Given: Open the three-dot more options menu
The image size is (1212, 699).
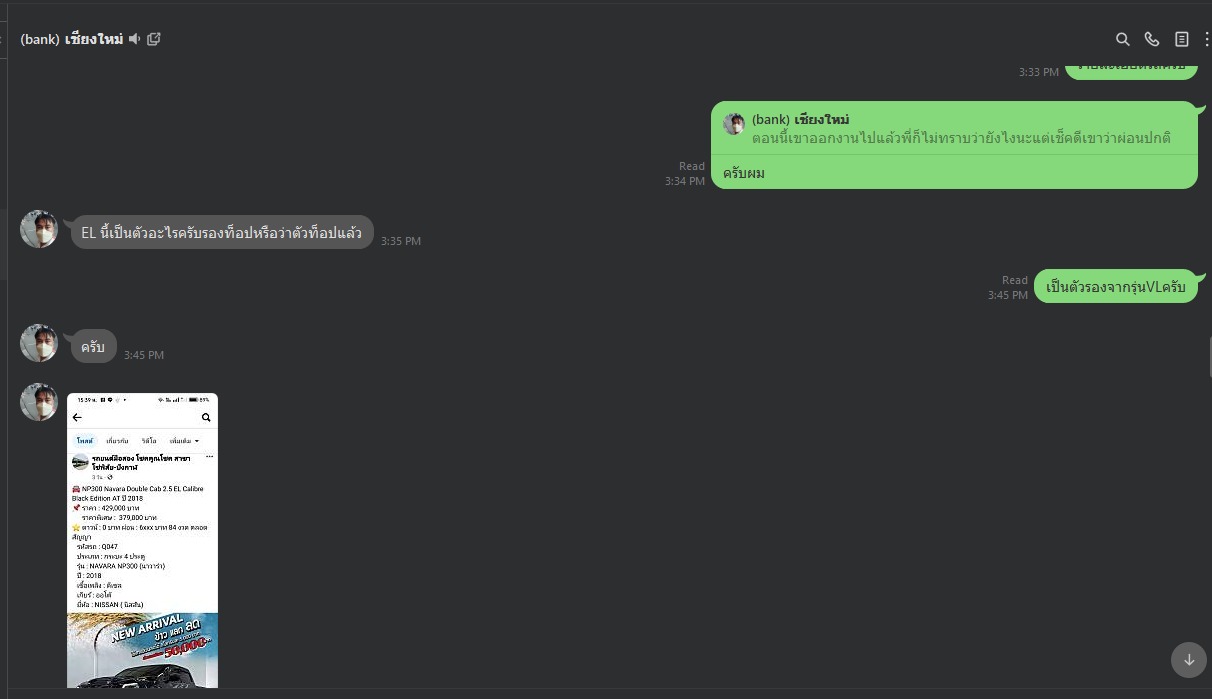Looking at the screenshot, I should tap(1206, 39).
